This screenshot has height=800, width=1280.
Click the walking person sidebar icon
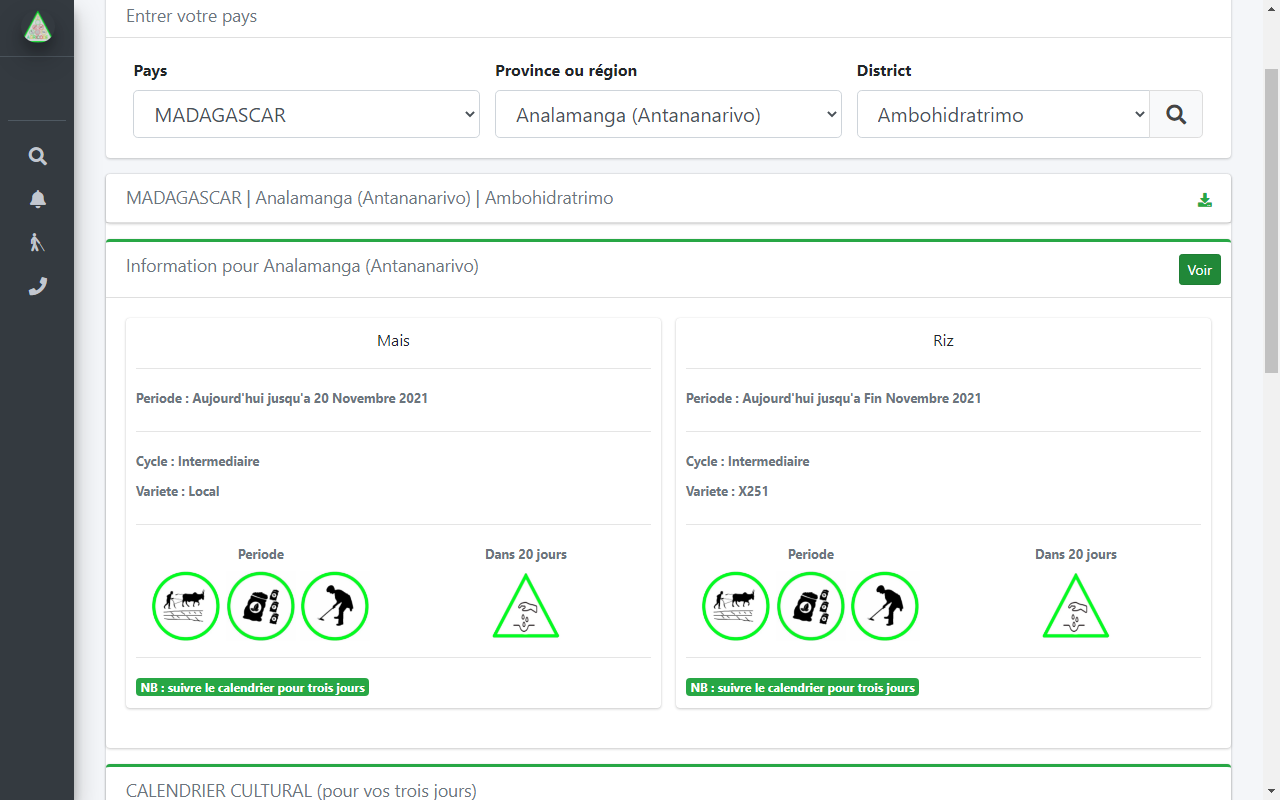tap(37, 242)
